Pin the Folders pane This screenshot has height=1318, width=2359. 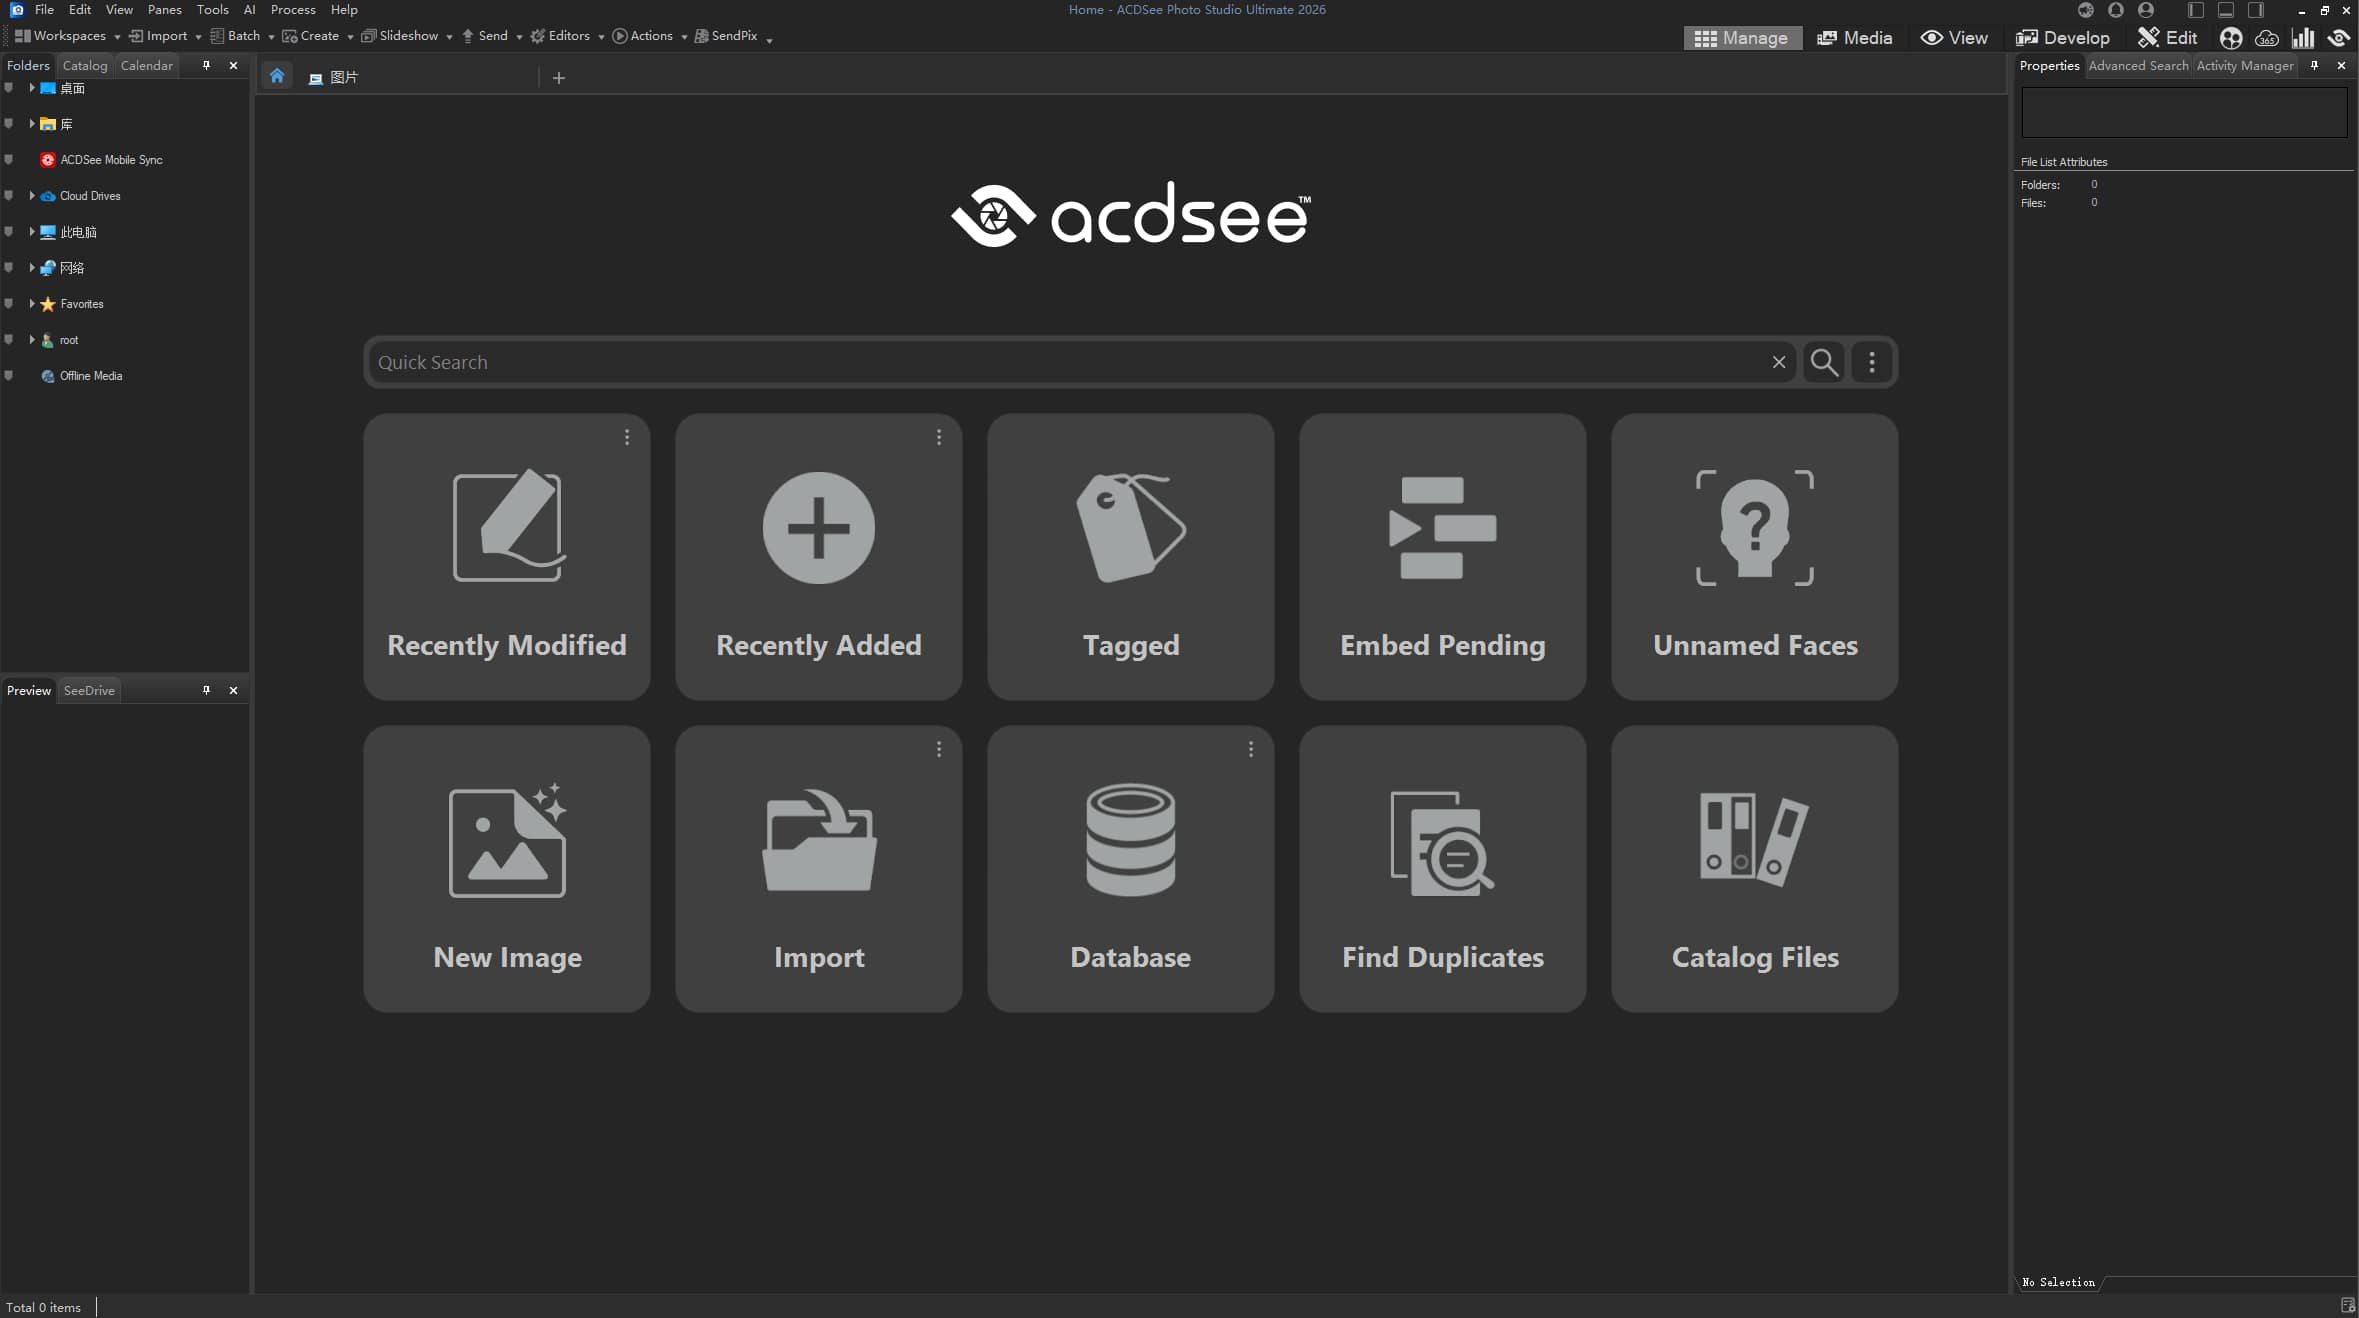[x=207, y=66]
